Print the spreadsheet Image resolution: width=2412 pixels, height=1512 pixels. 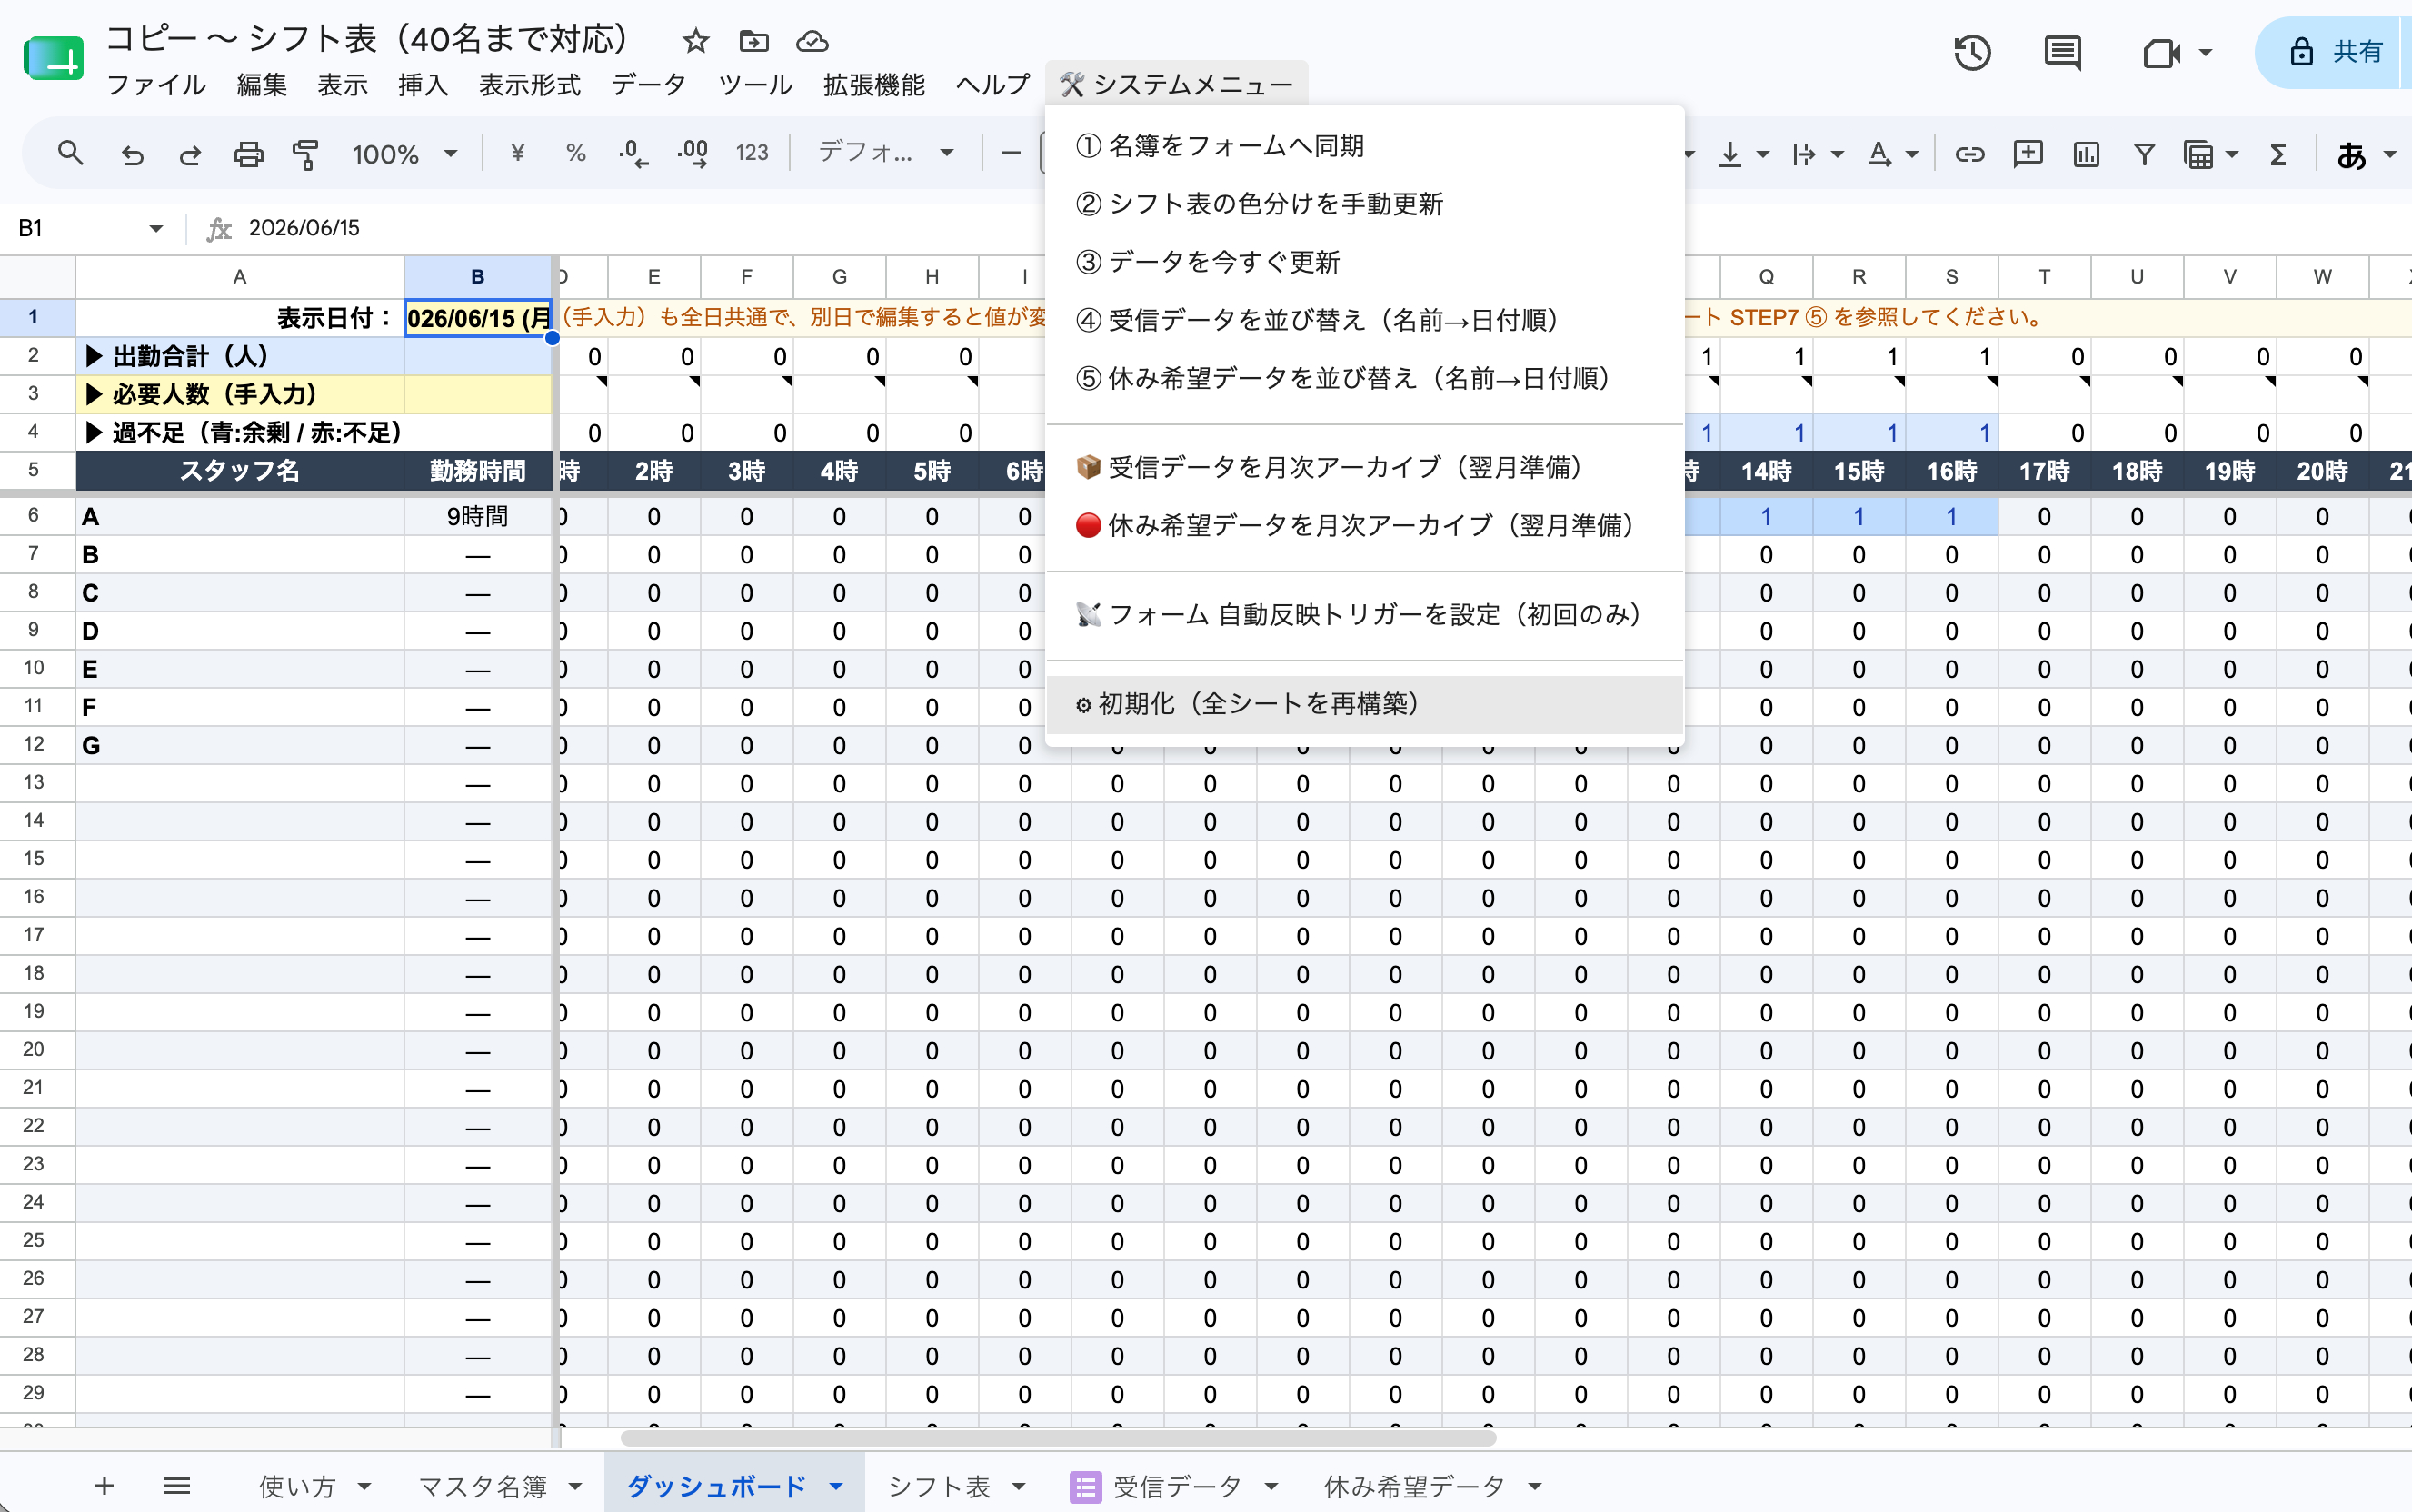[x=248, y=154]
